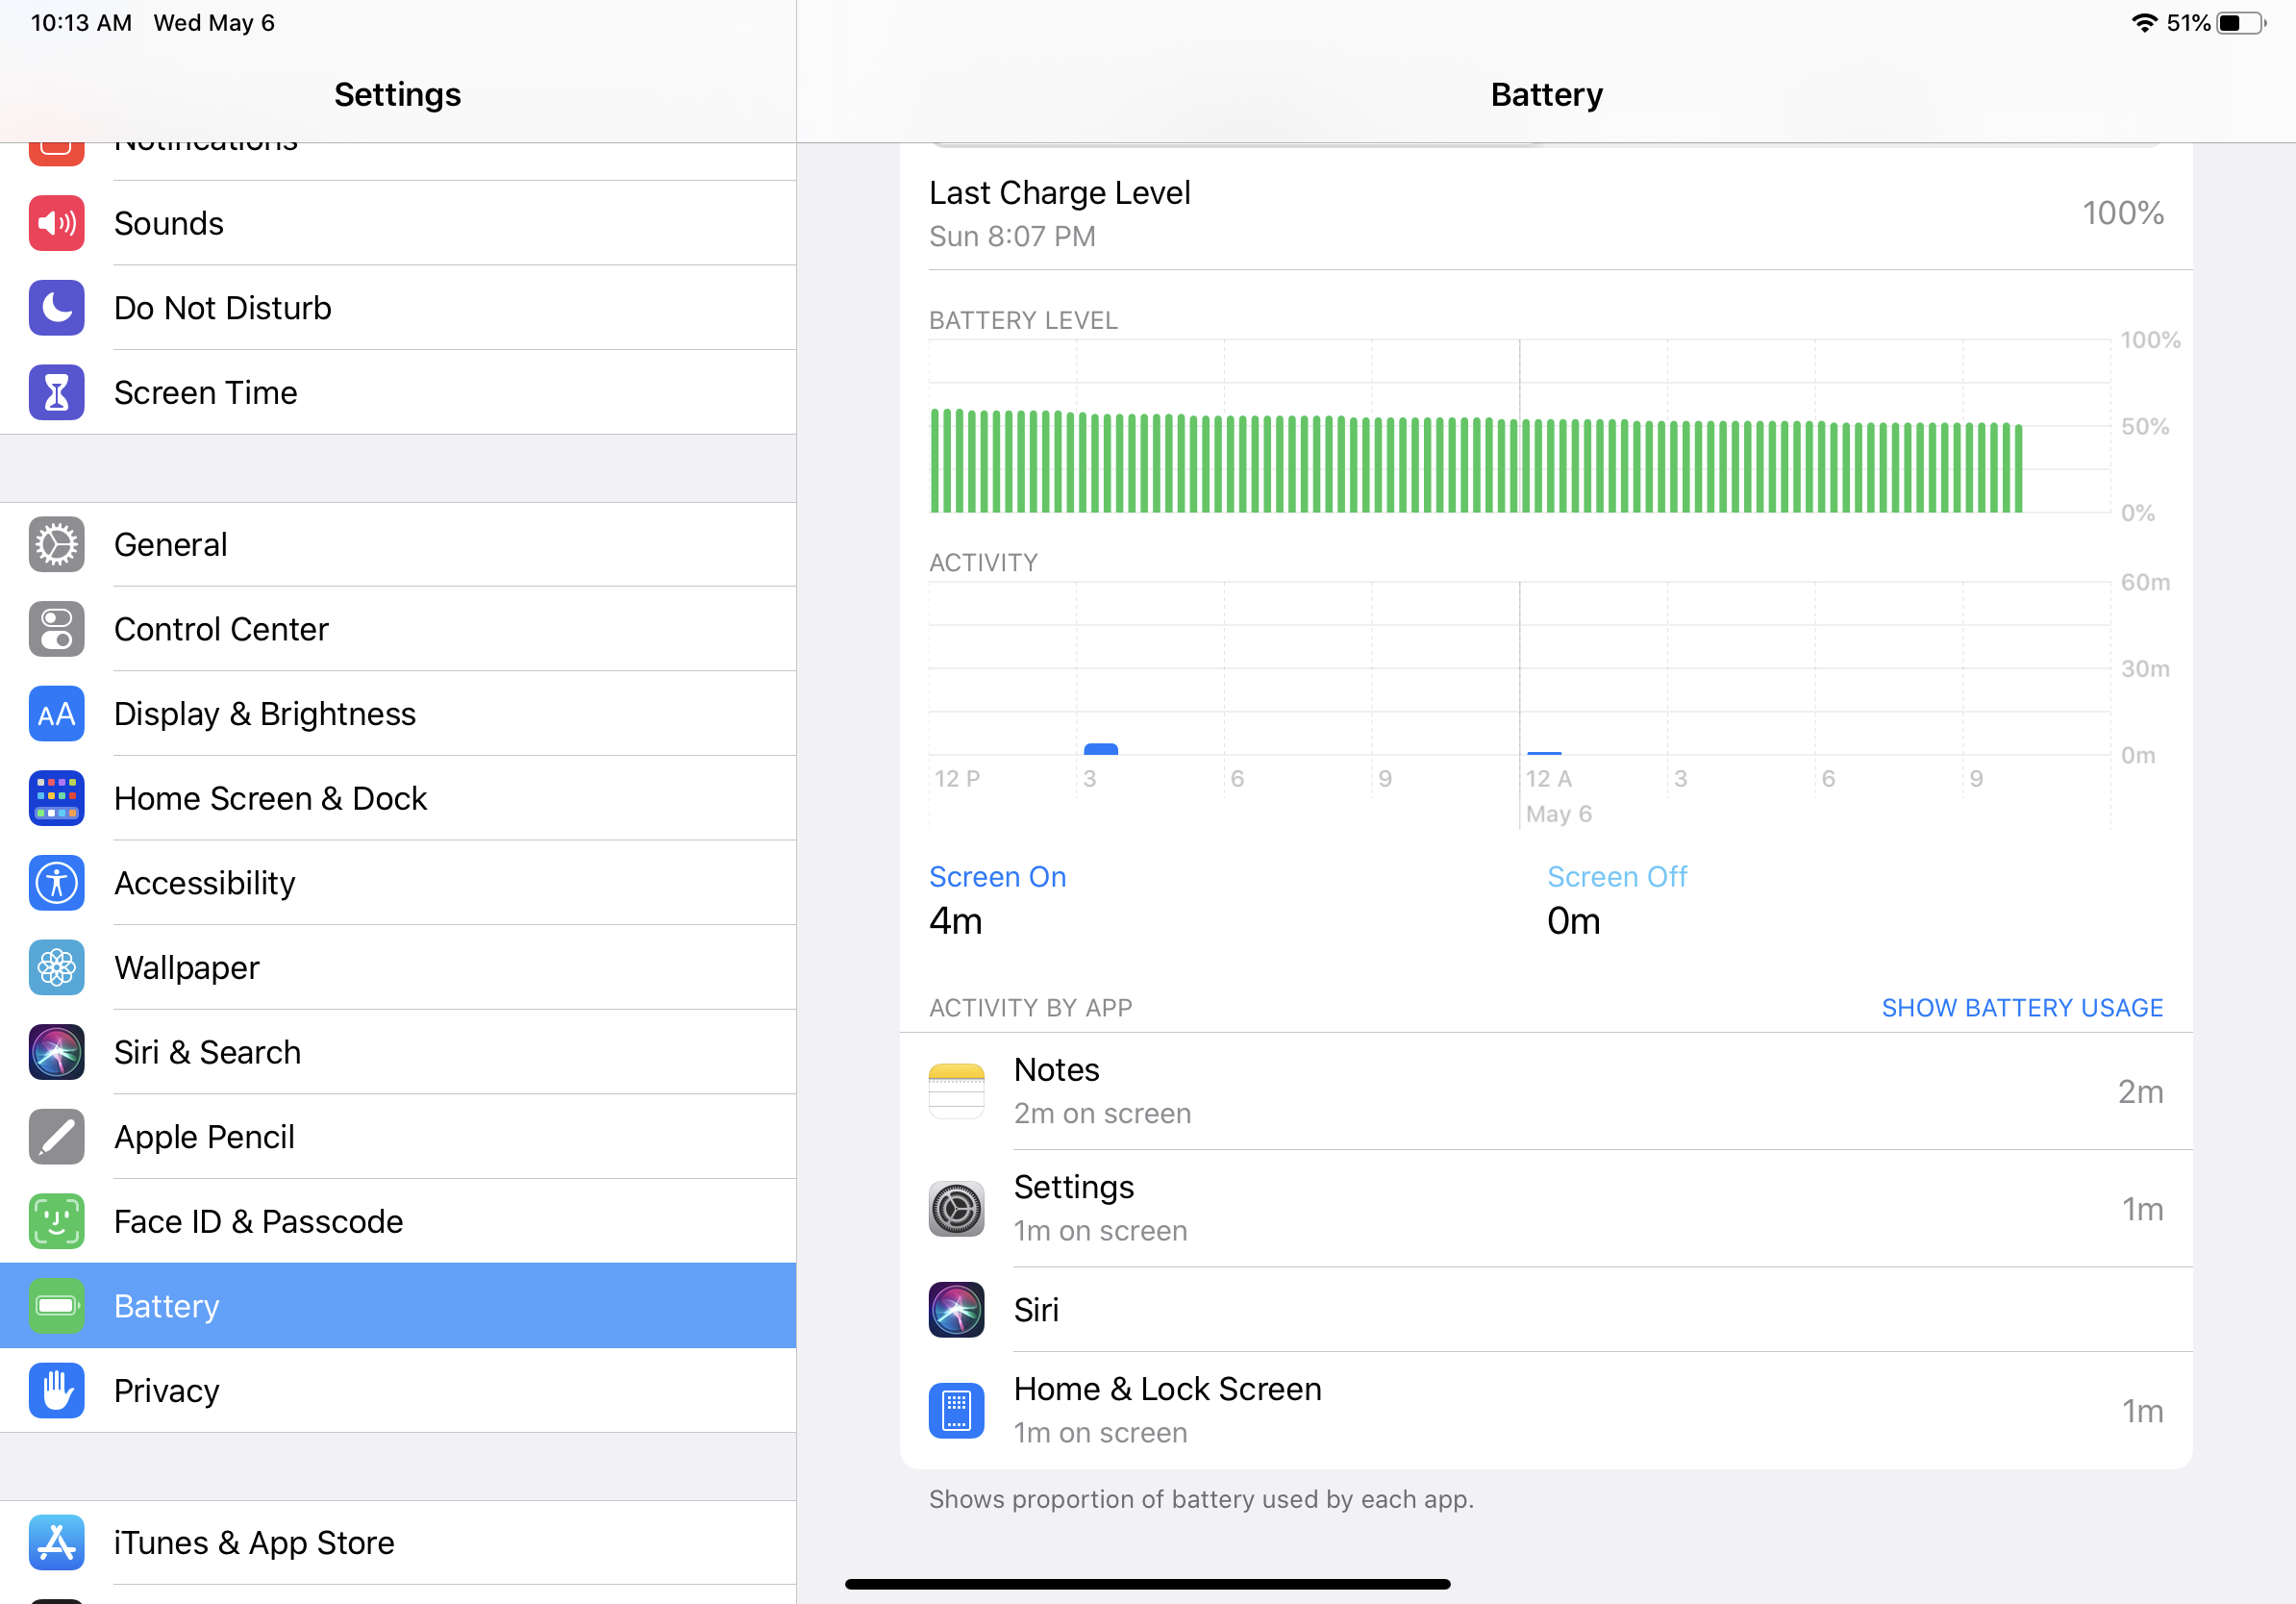The image size is (2296, 1604).
Task: Select the Notes app activity row
Action: pos(1545,1091)
